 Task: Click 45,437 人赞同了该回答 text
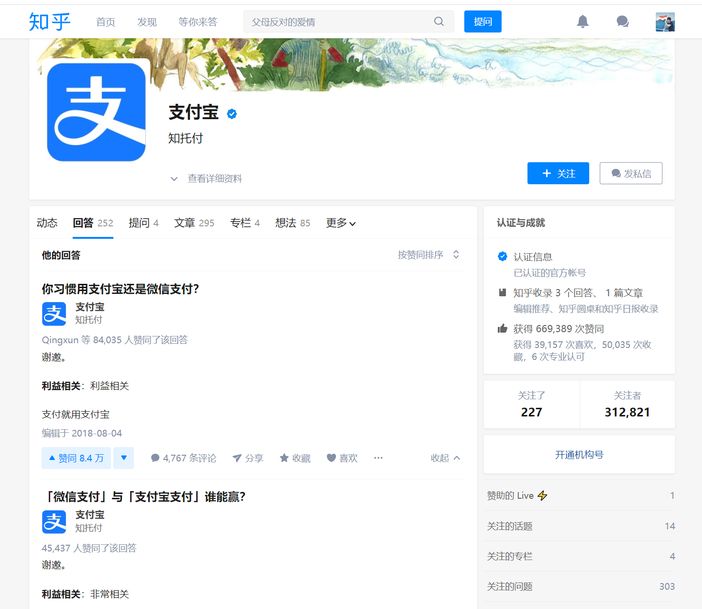pos(89,548)
